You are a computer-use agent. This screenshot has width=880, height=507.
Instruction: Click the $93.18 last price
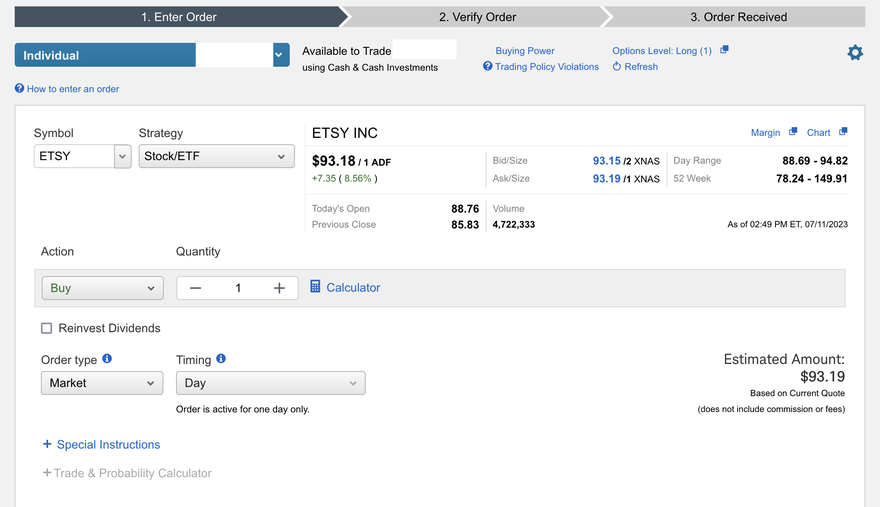[333, 161]
